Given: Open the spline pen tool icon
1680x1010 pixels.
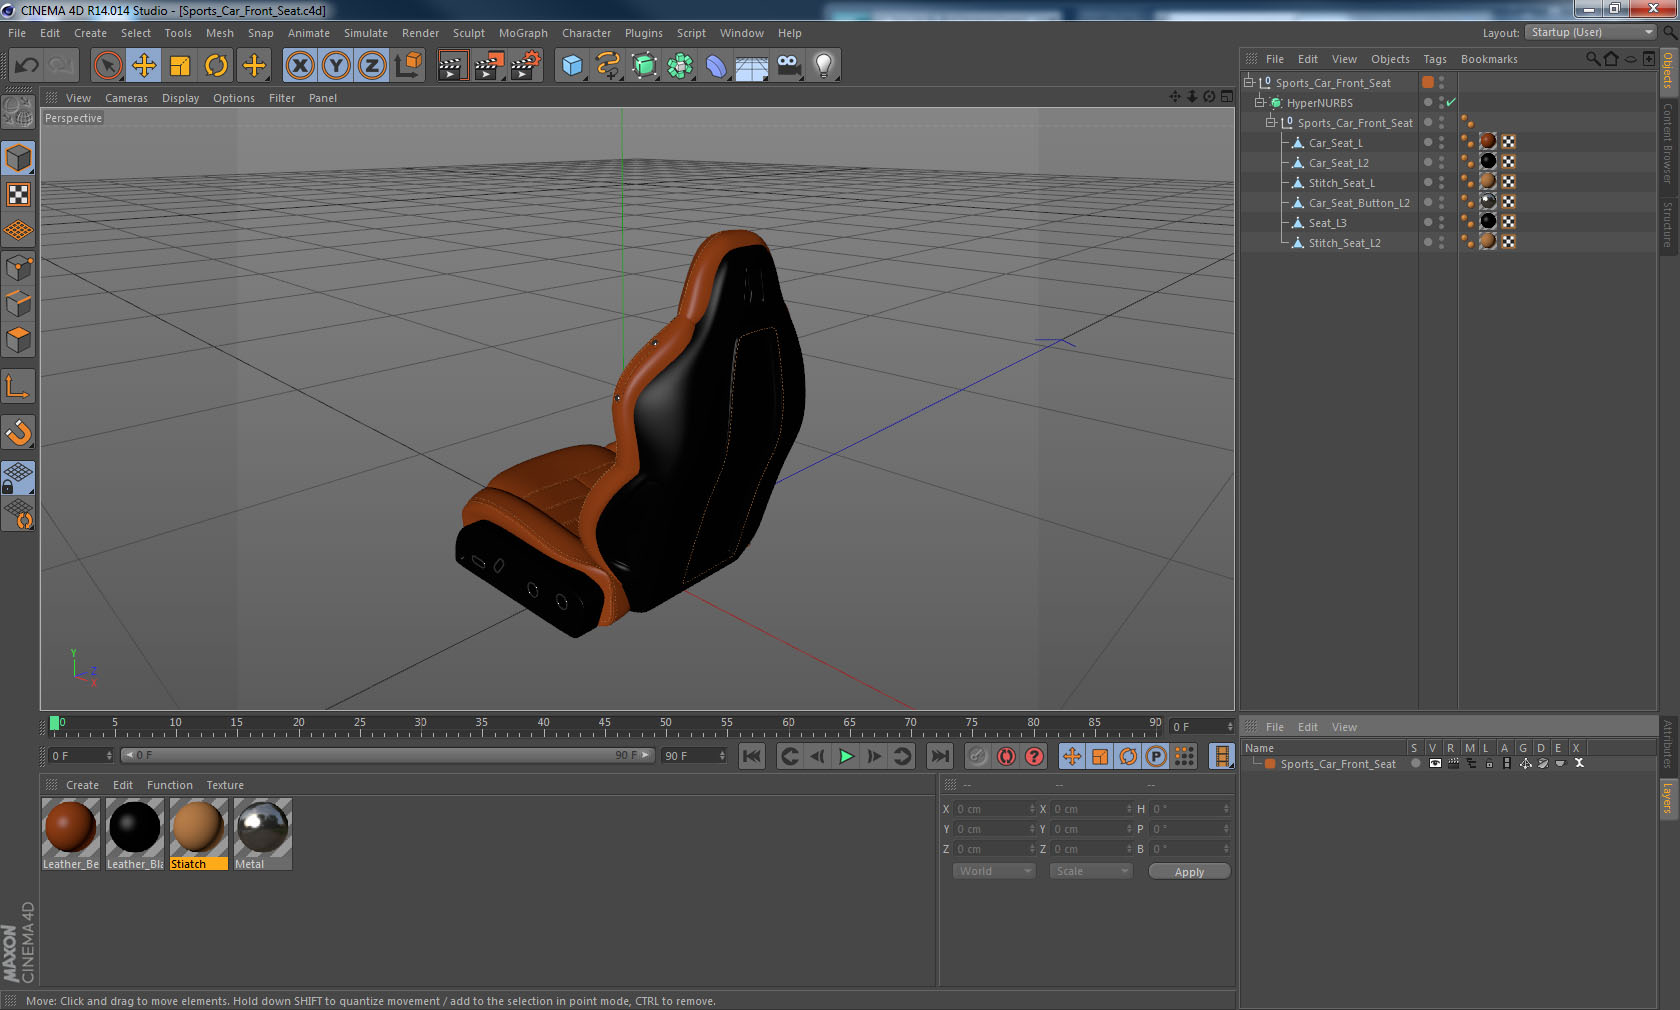Looking at the screenshot, I should 608,66.
